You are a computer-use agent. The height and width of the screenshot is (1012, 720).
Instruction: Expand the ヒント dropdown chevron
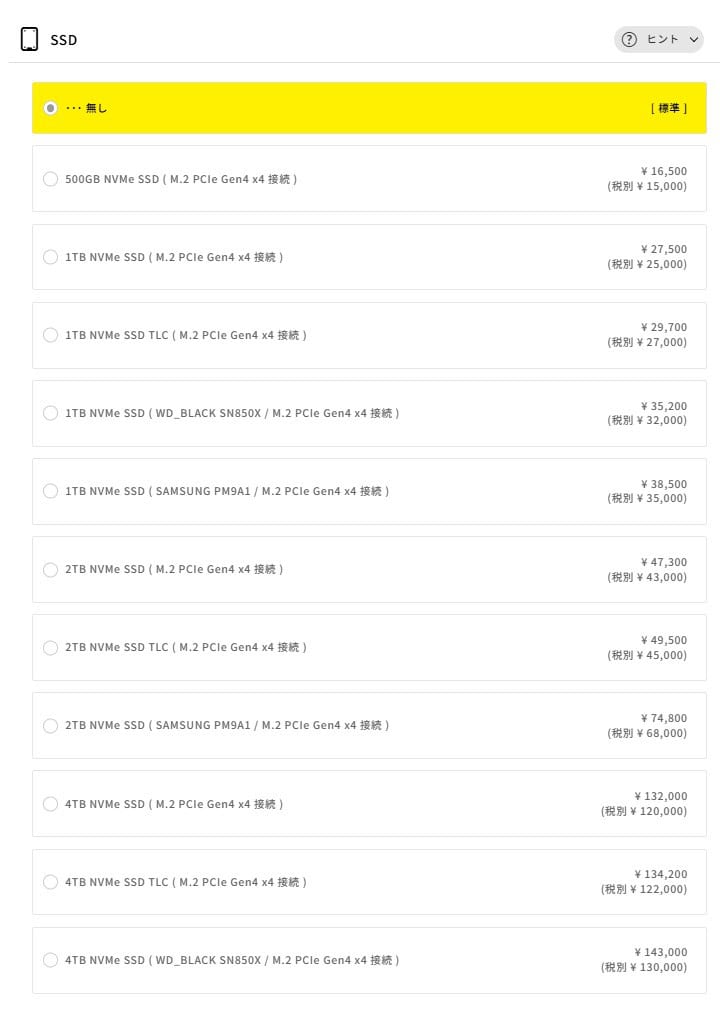pos(694,40)
